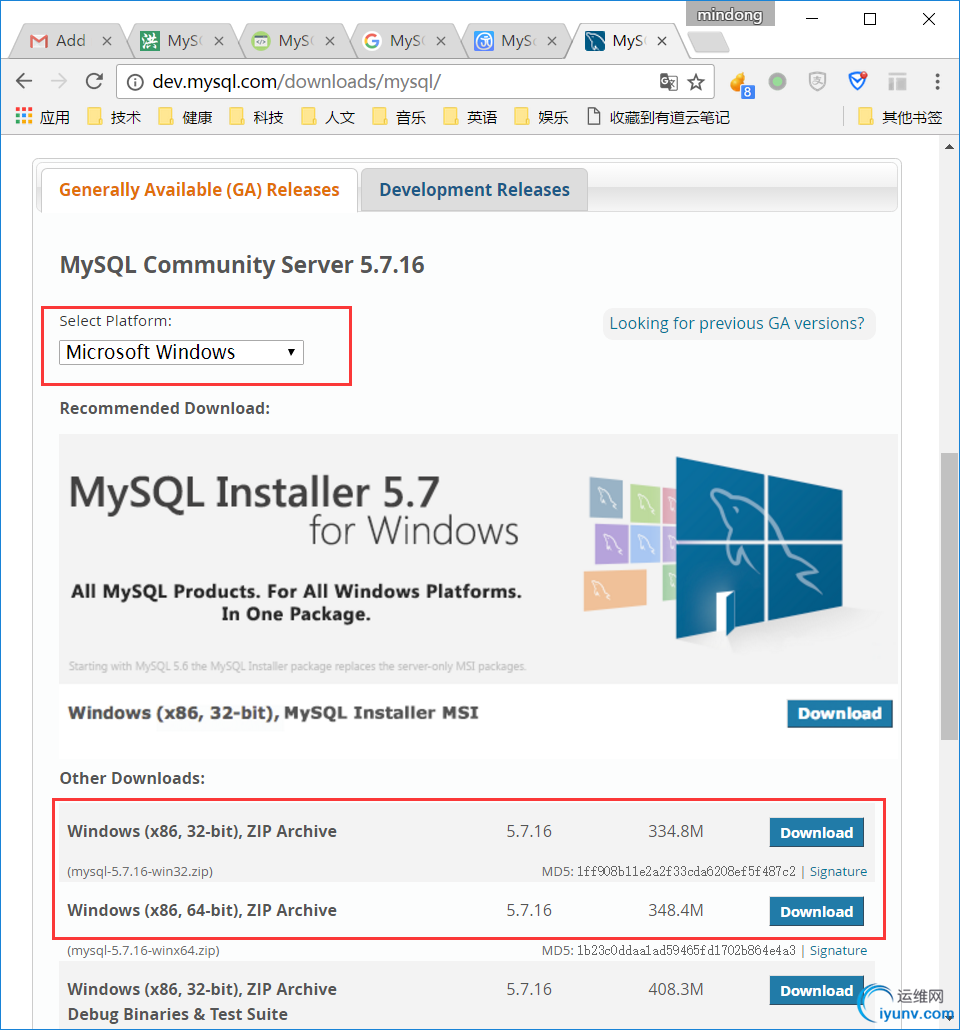Click MD5 hash 1ff908b11e2a2f33cda6208ef5f487c2
Viewport: 960px width, 1030px height.
(x=686, y=872)
